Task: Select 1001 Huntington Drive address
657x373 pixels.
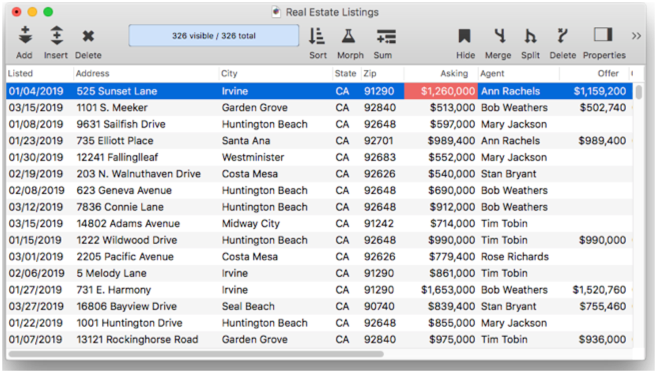Action: [x=129, y=323]
